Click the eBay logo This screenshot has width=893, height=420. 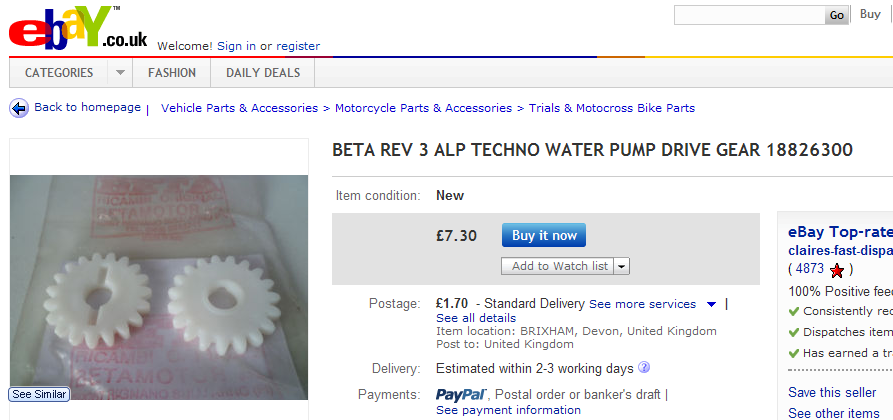(x=77, y=29)
